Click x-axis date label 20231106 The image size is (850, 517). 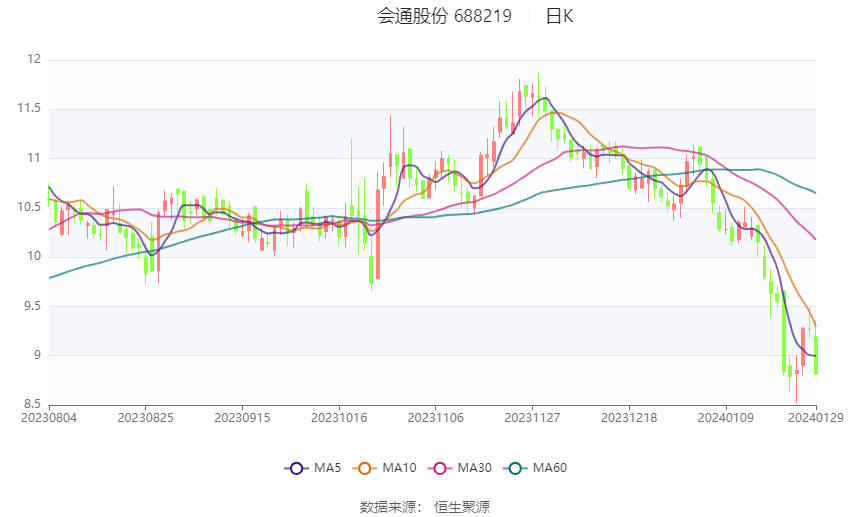(x=435, y=418)
